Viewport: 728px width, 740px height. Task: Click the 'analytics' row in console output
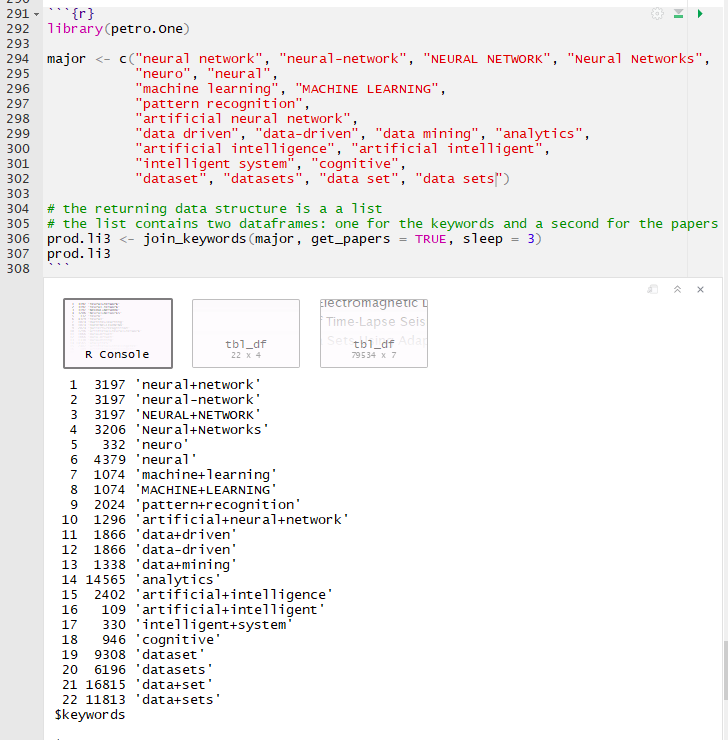pyautogui.click(x=175, y=580)
